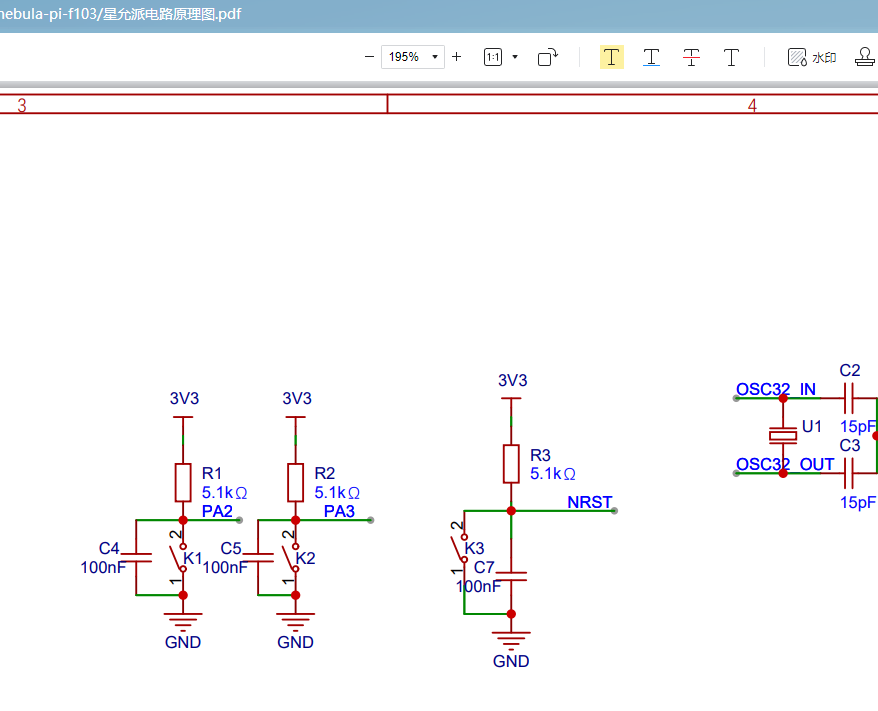
Task: Click the stamp tool icon
Action: 865,57
